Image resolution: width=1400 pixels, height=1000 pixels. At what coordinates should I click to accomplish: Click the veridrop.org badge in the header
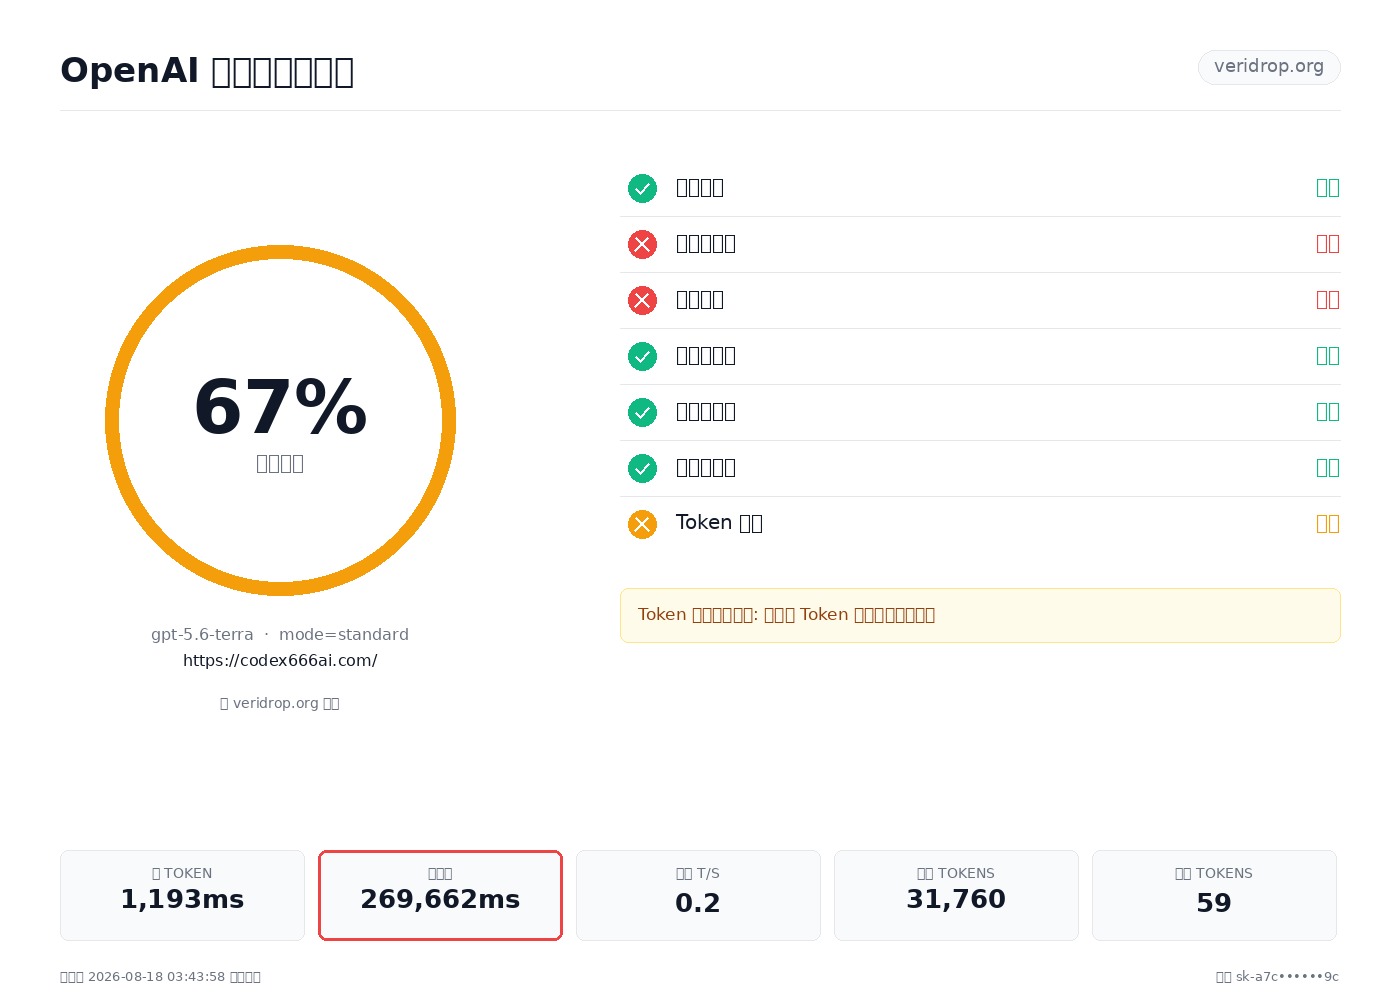(x=1269, y=67)
